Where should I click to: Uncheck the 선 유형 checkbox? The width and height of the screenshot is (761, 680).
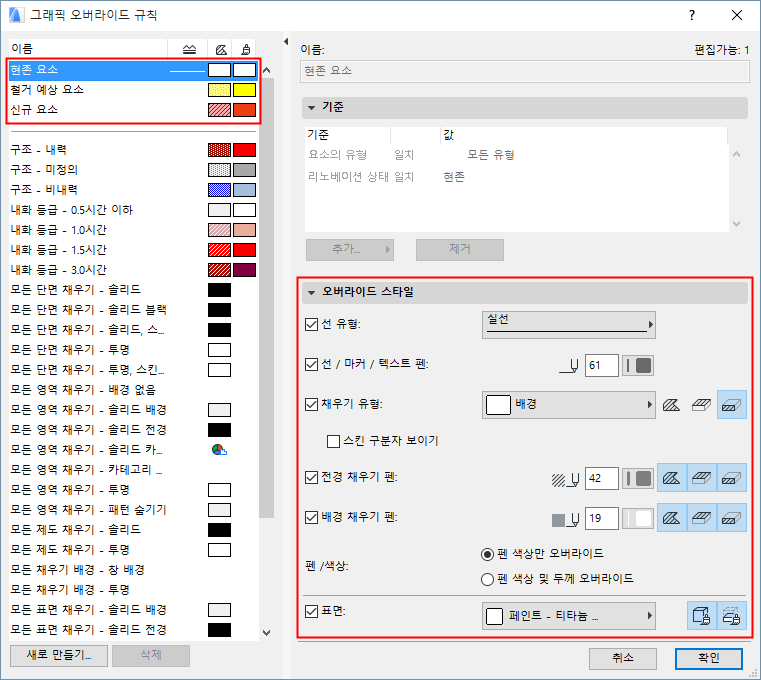point(311,324)
